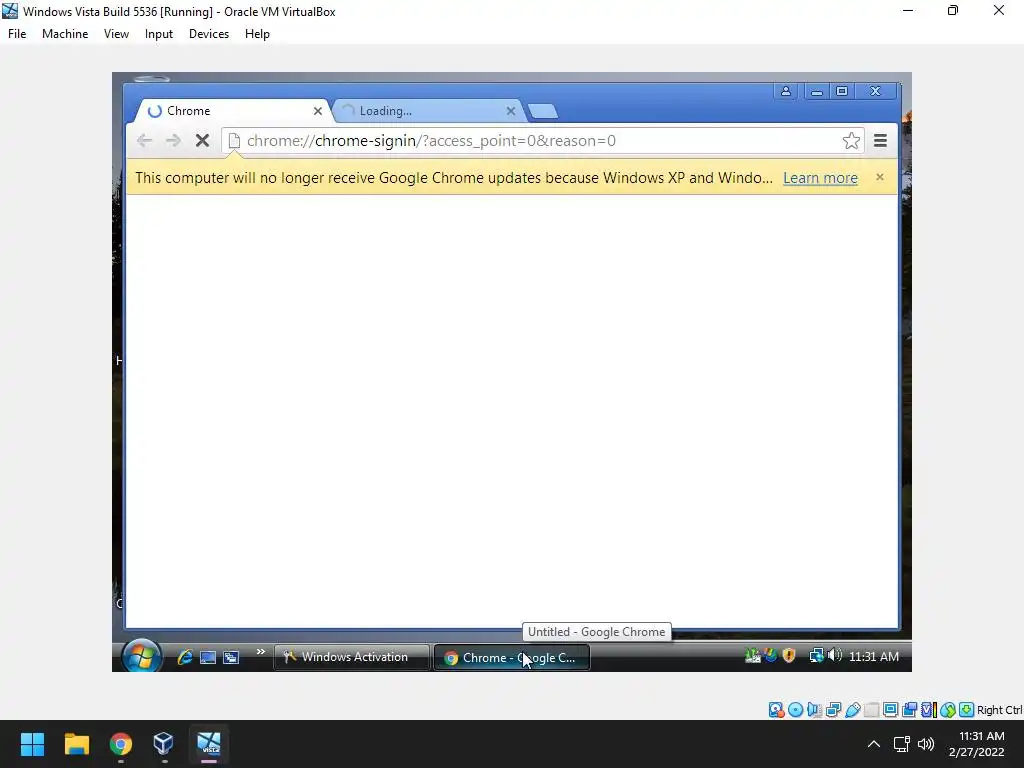Click VirtualBox mouse integration indicator
1024x768 pixels.
pos(948,710)
